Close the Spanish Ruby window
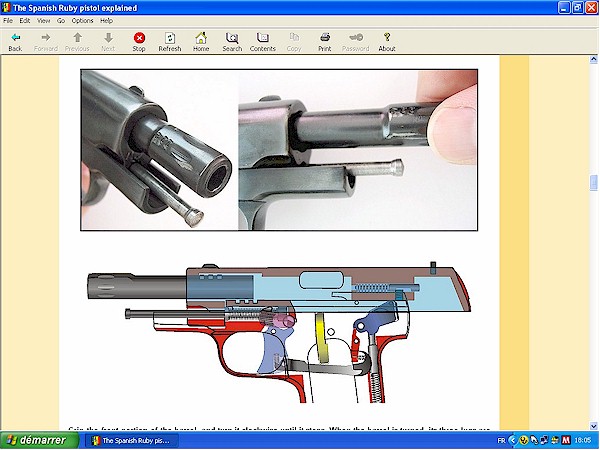Screen dimensions: 600x450 click(592, 8)
